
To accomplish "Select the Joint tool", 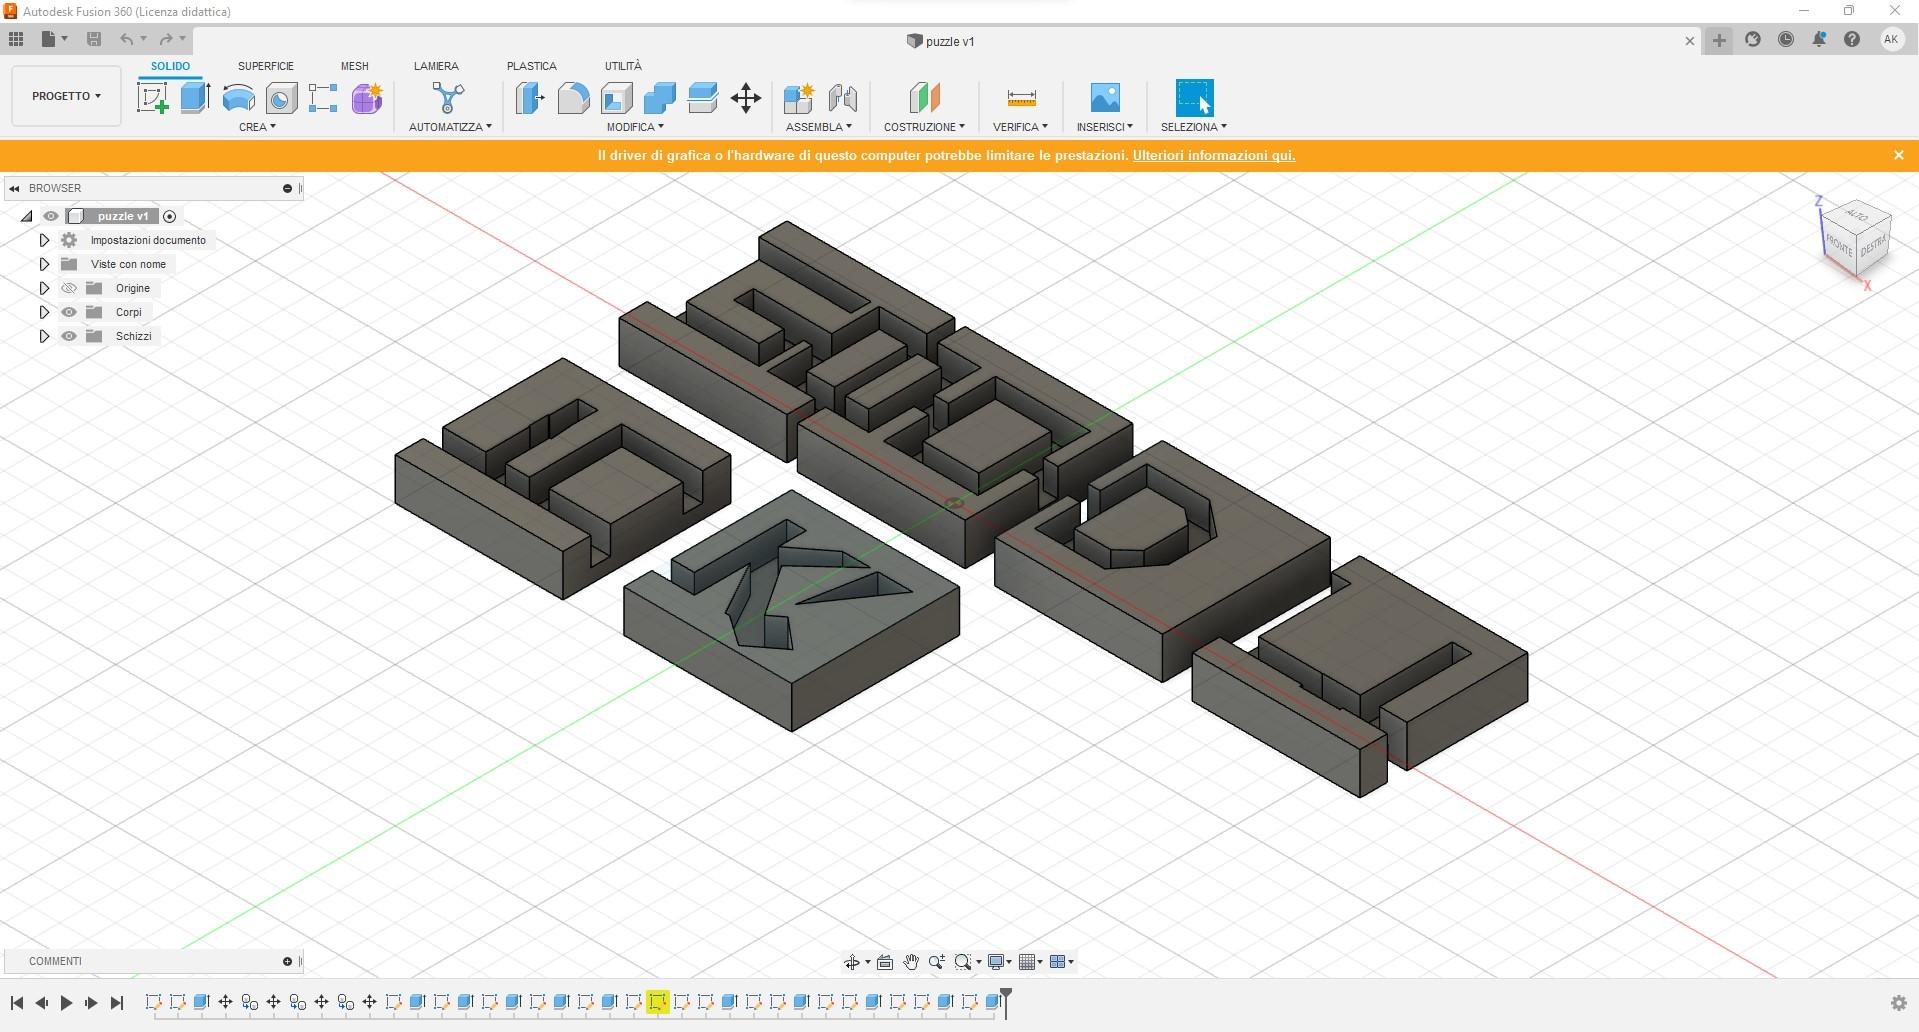I will point(842,98).
